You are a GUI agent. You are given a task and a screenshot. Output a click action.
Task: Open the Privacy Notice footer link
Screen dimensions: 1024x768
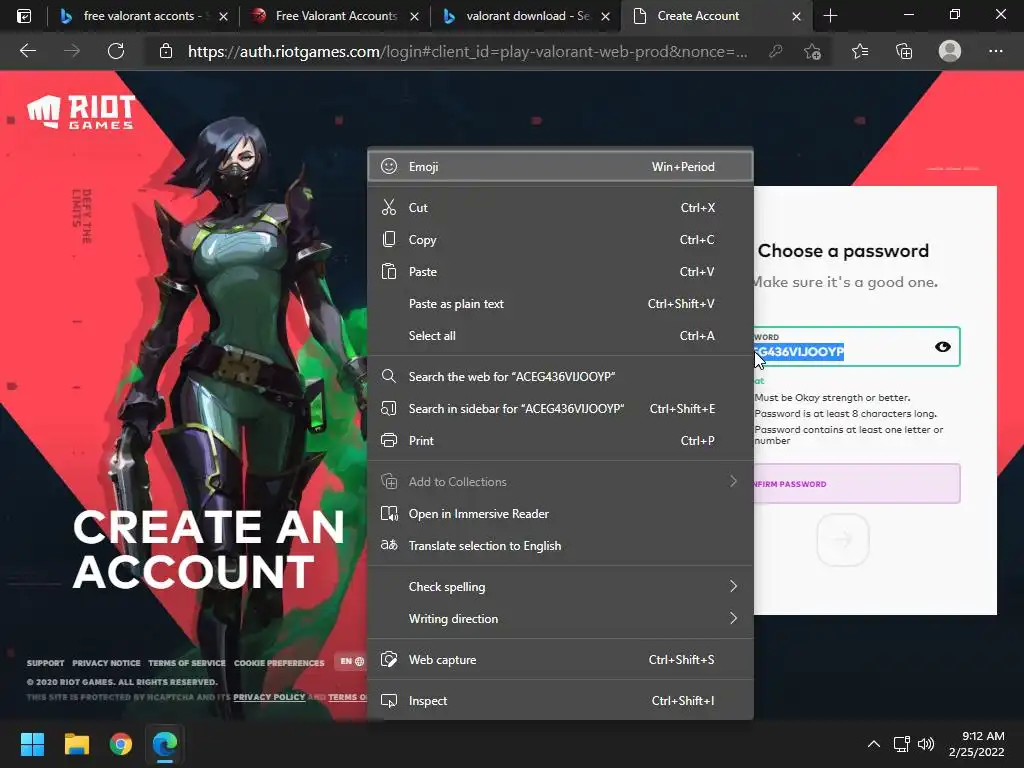click(106, 663)
